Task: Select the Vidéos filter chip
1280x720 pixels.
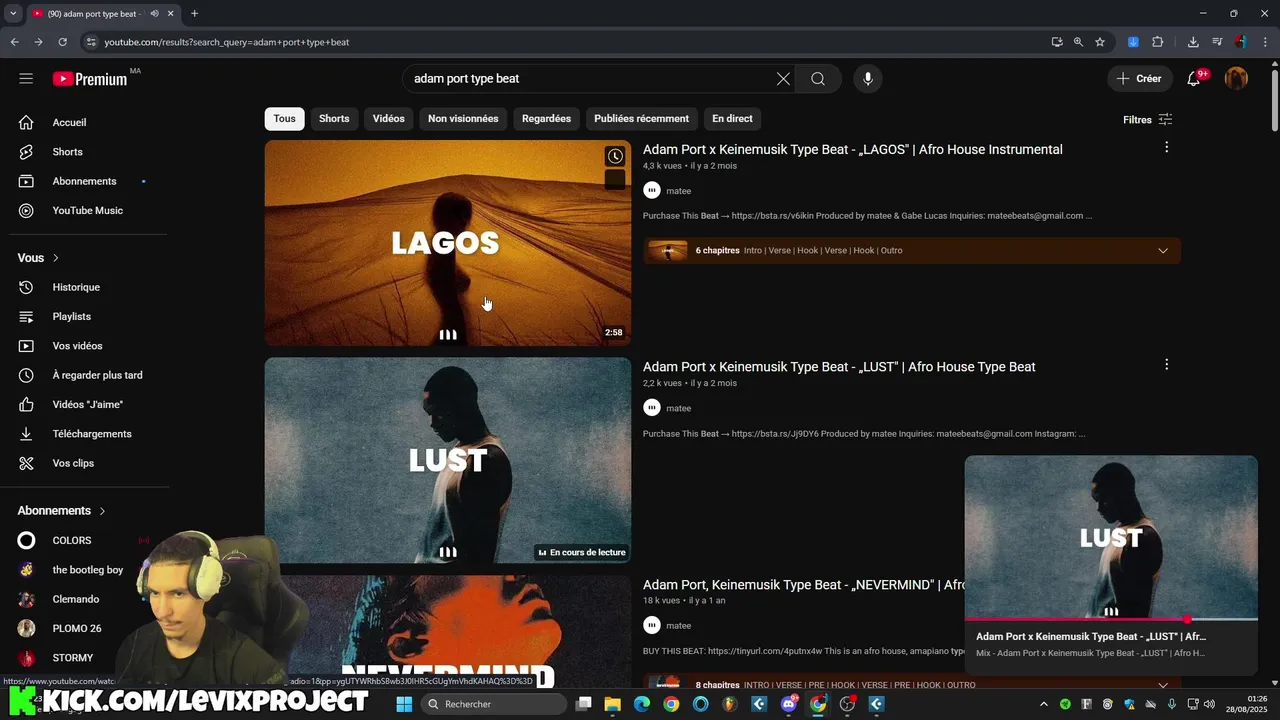Action: point(388,118)
